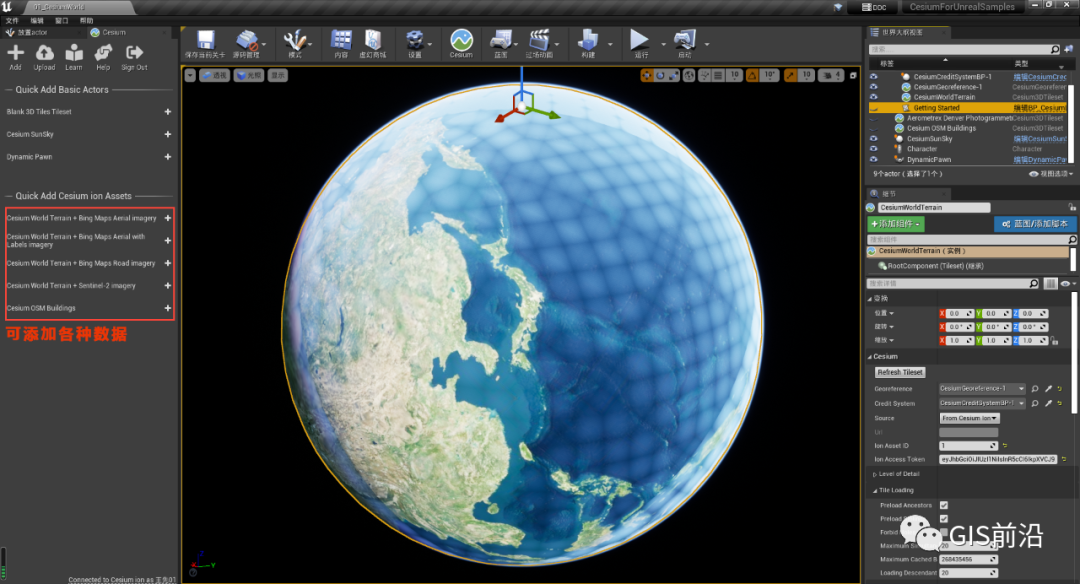Click the Ion Access Token input field

tap(998, 459)
